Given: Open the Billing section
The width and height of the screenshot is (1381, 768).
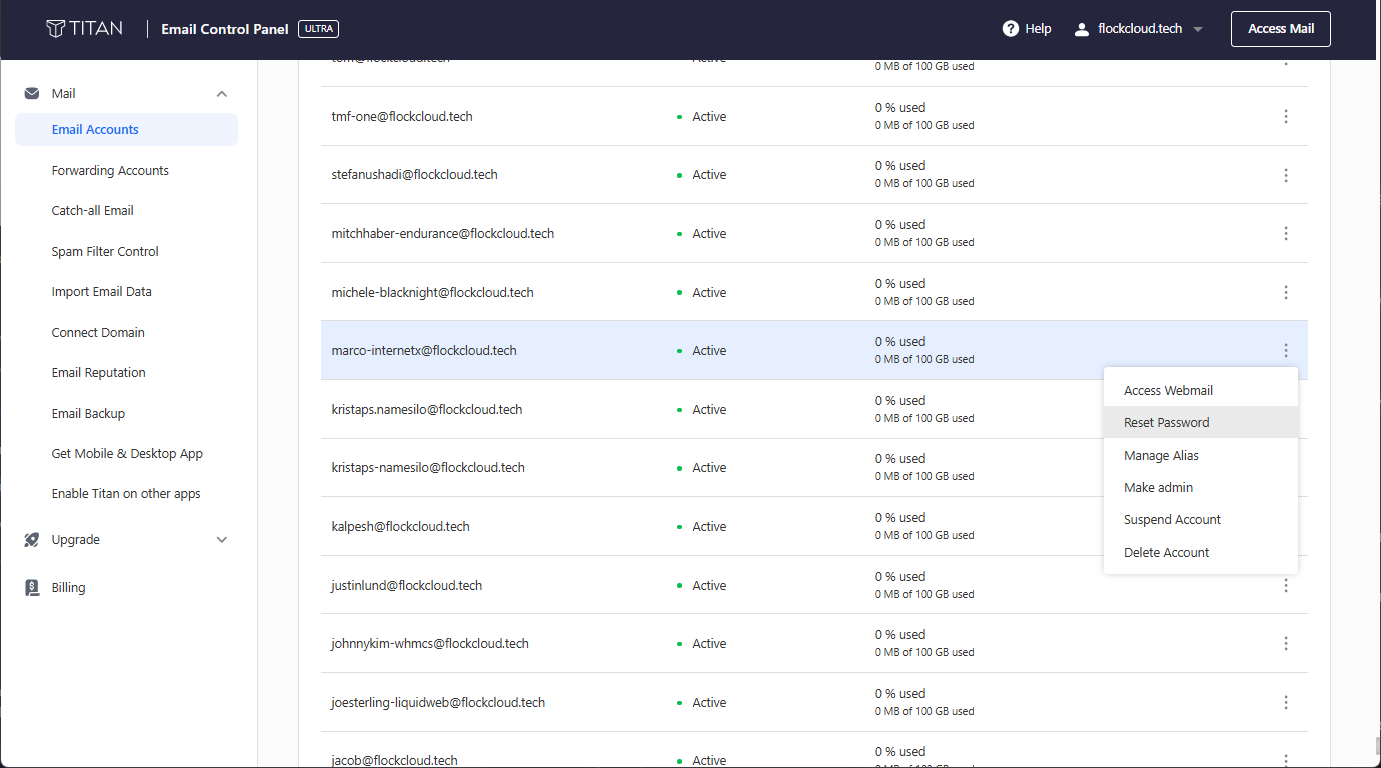Looking at the screenshot, I should 68,588.
